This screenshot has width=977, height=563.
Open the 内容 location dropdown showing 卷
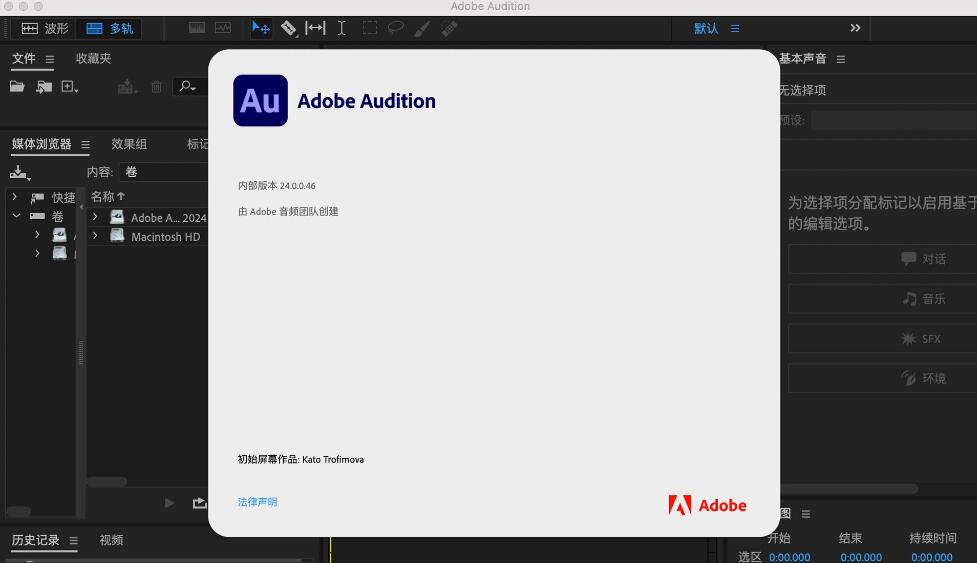(x=164, y=172)
